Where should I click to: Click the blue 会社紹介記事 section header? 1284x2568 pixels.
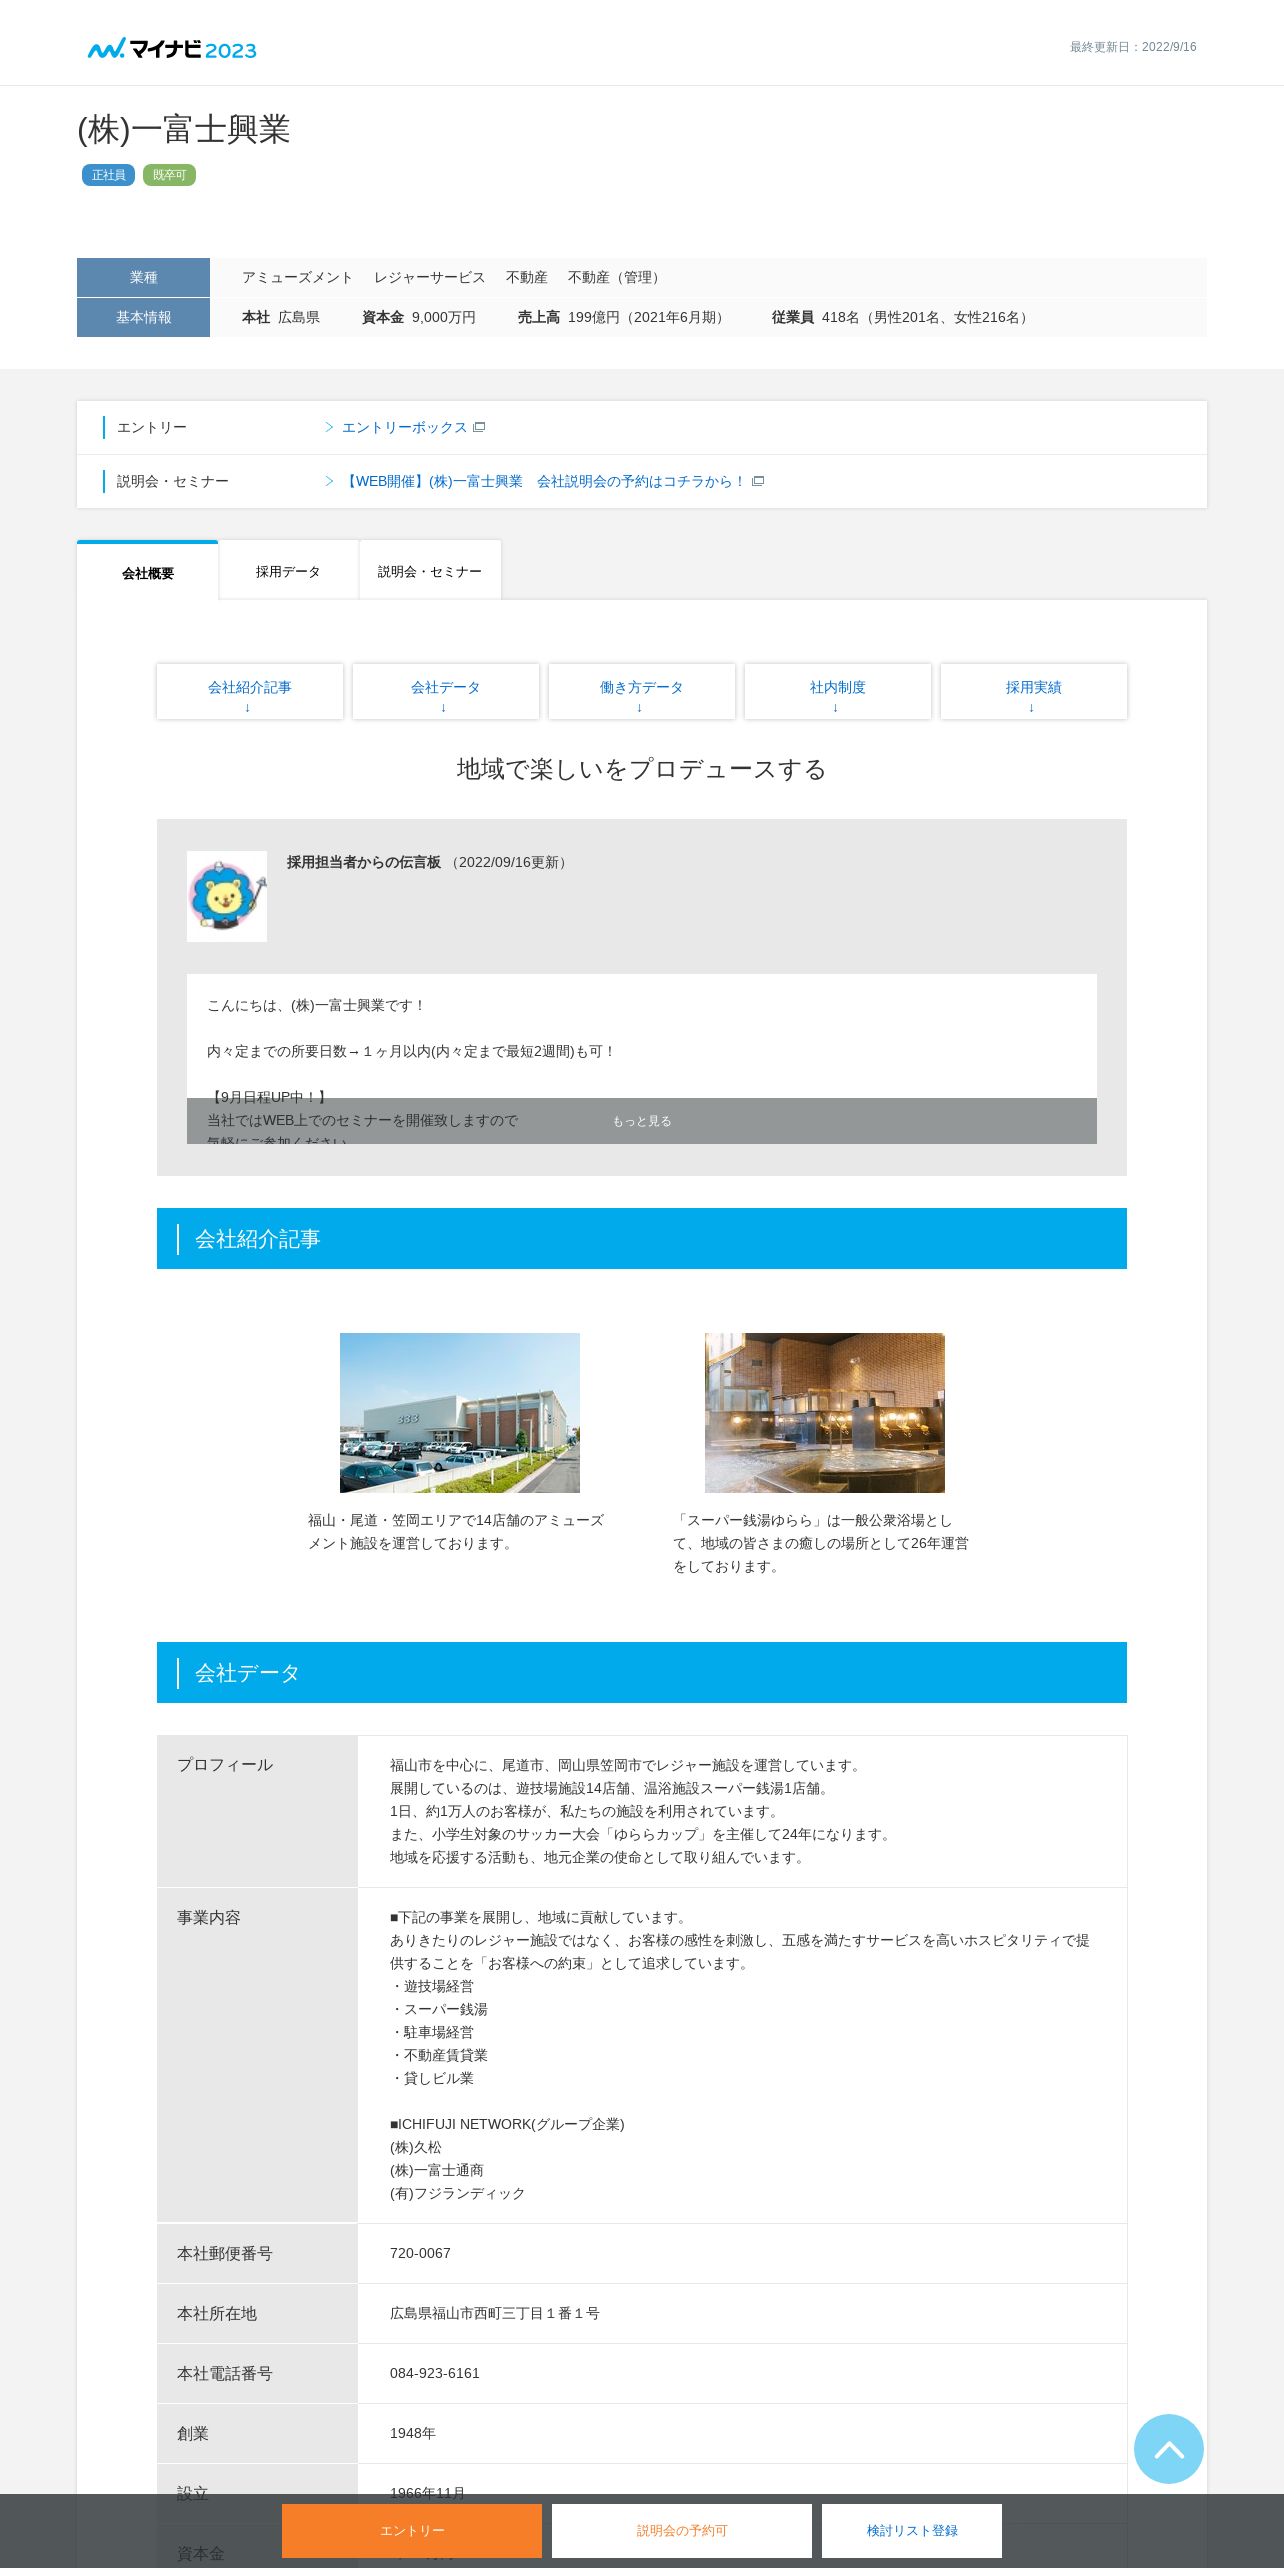click(x=642, y=1238)
